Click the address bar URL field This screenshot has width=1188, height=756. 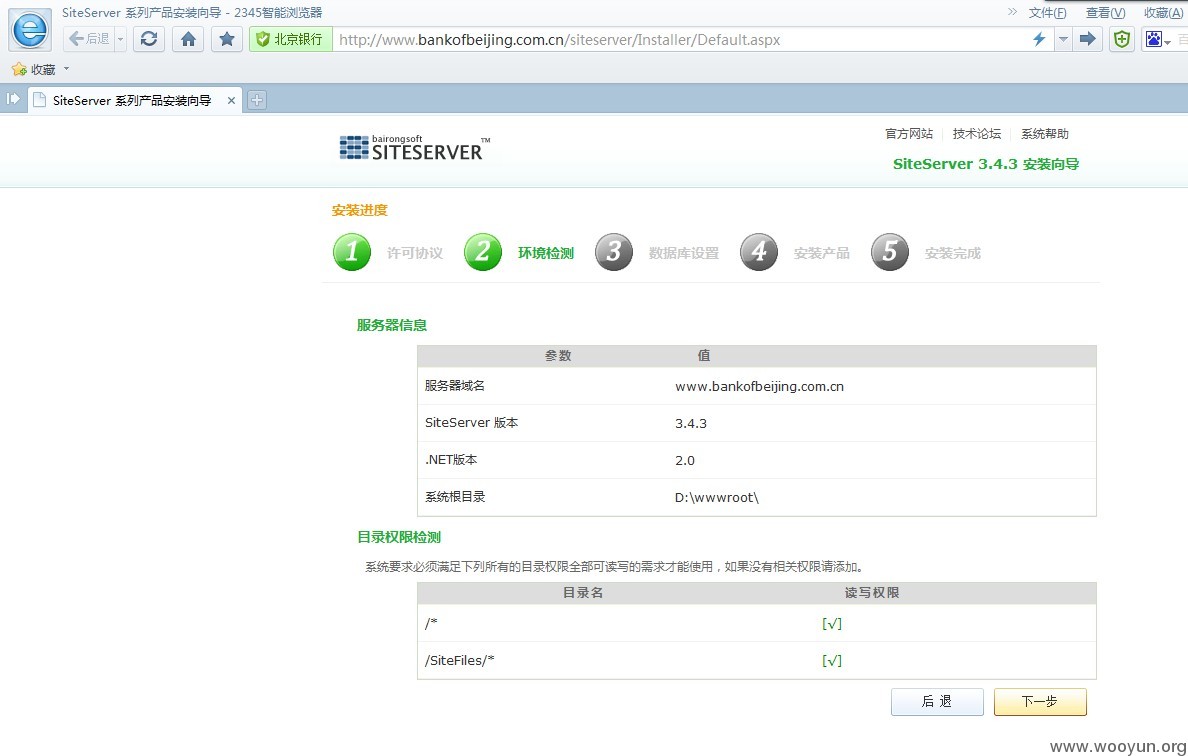(678, 39)
